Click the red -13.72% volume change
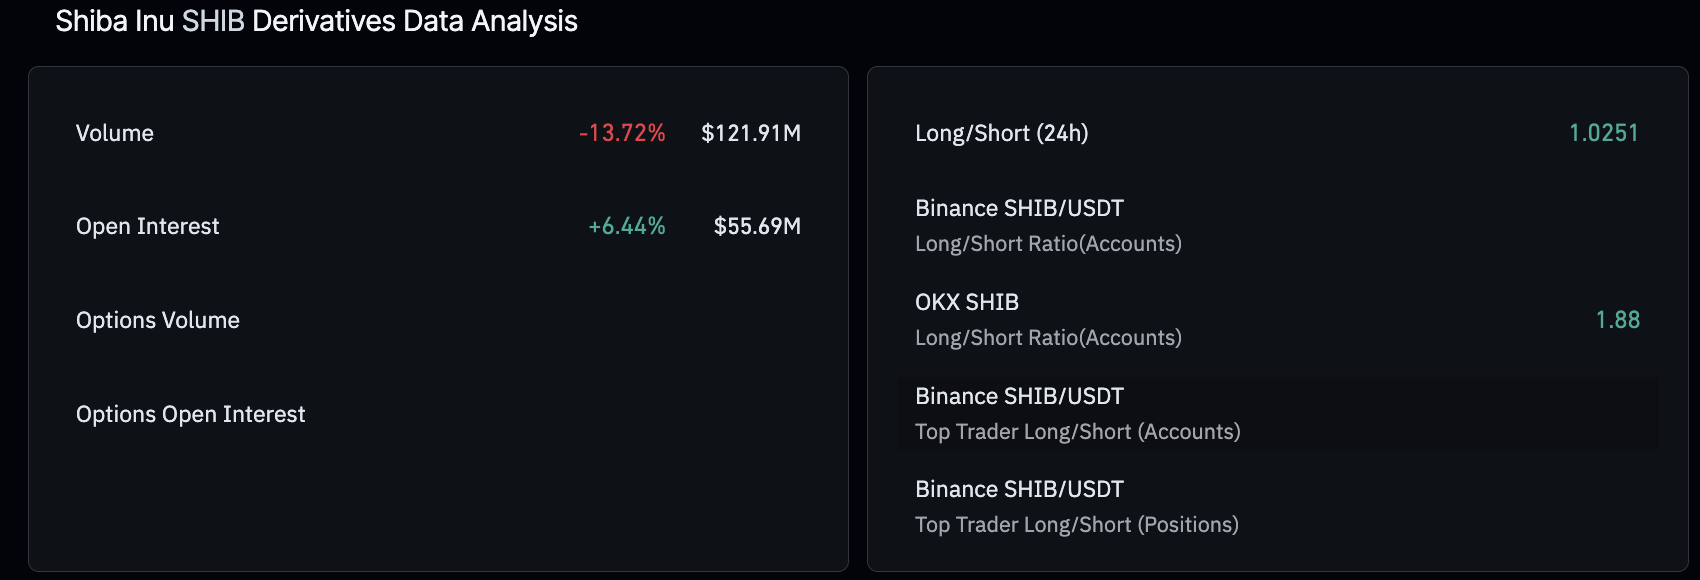The width and height of the screenshot is (1700, 580). (x=622, y=133)
